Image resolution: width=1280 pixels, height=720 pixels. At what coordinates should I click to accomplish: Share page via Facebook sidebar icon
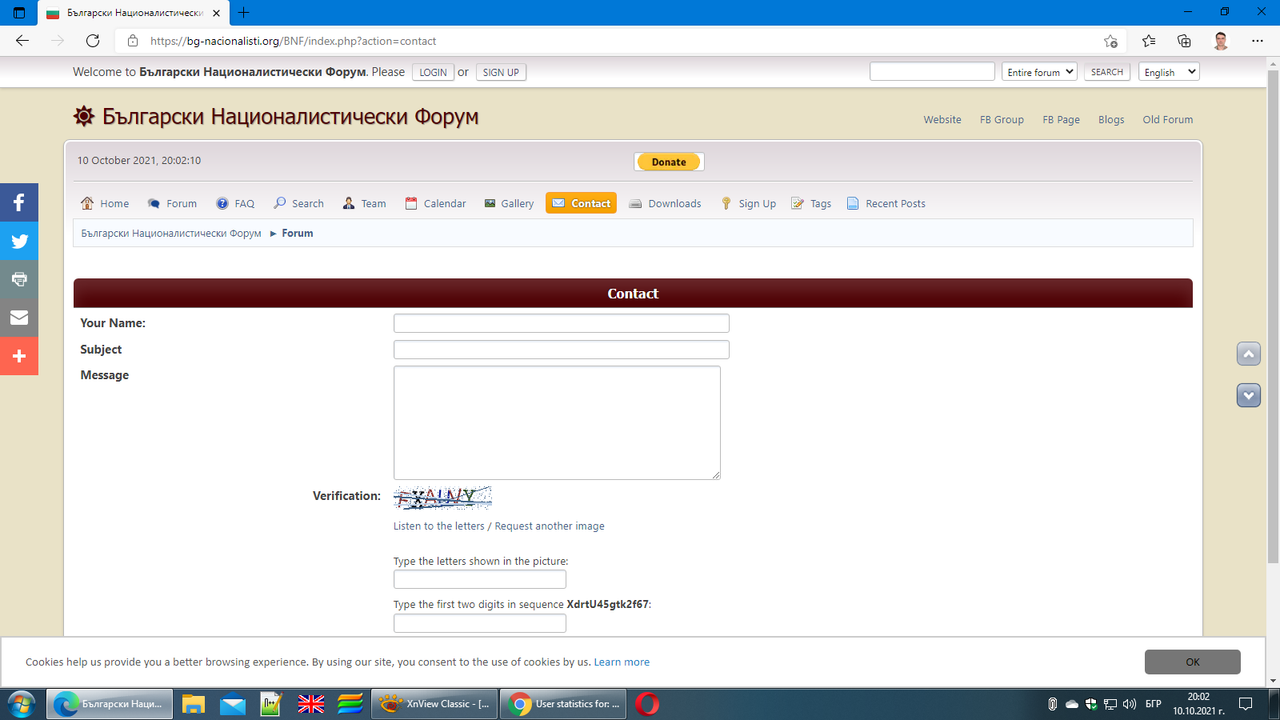pos(19,202)
